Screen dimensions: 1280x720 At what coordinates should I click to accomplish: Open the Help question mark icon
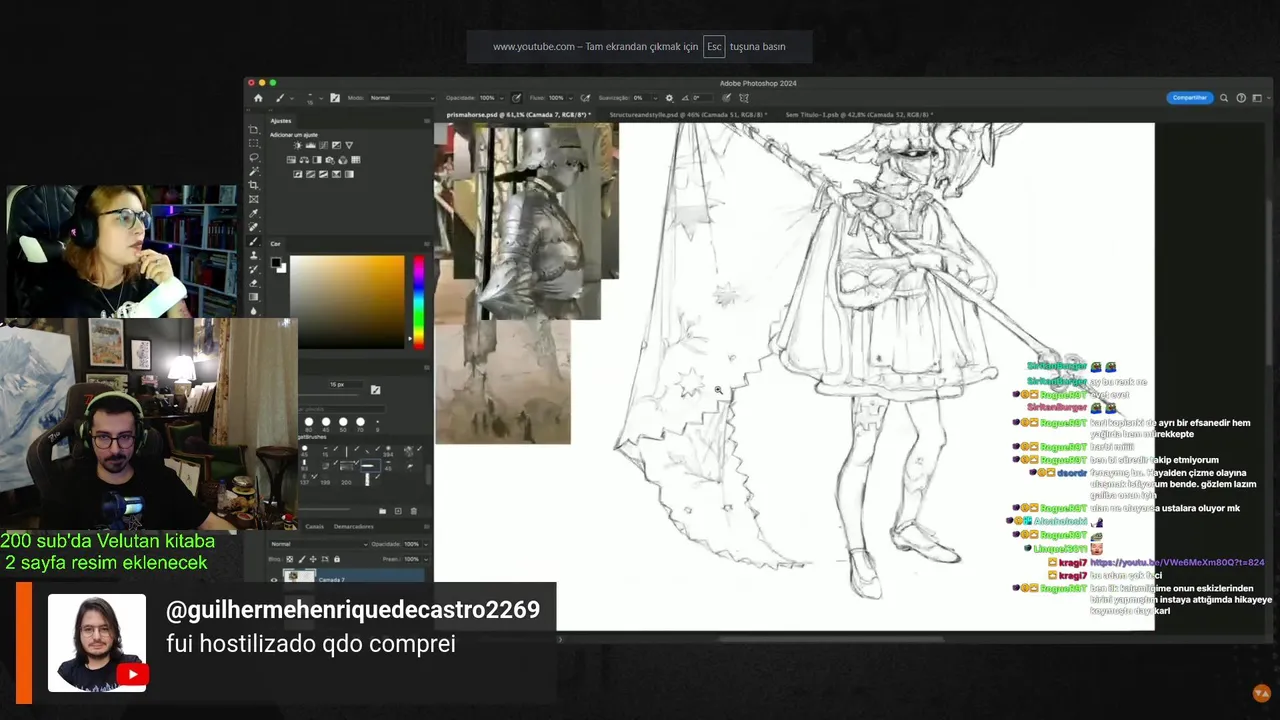tap(1241, 98)
